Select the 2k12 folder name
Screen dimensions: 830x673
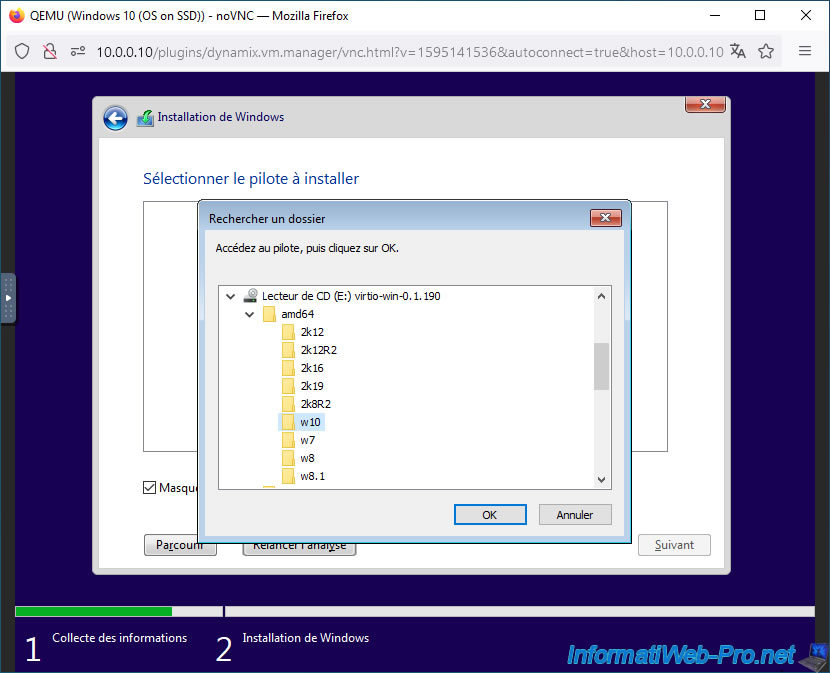(312, 332)
